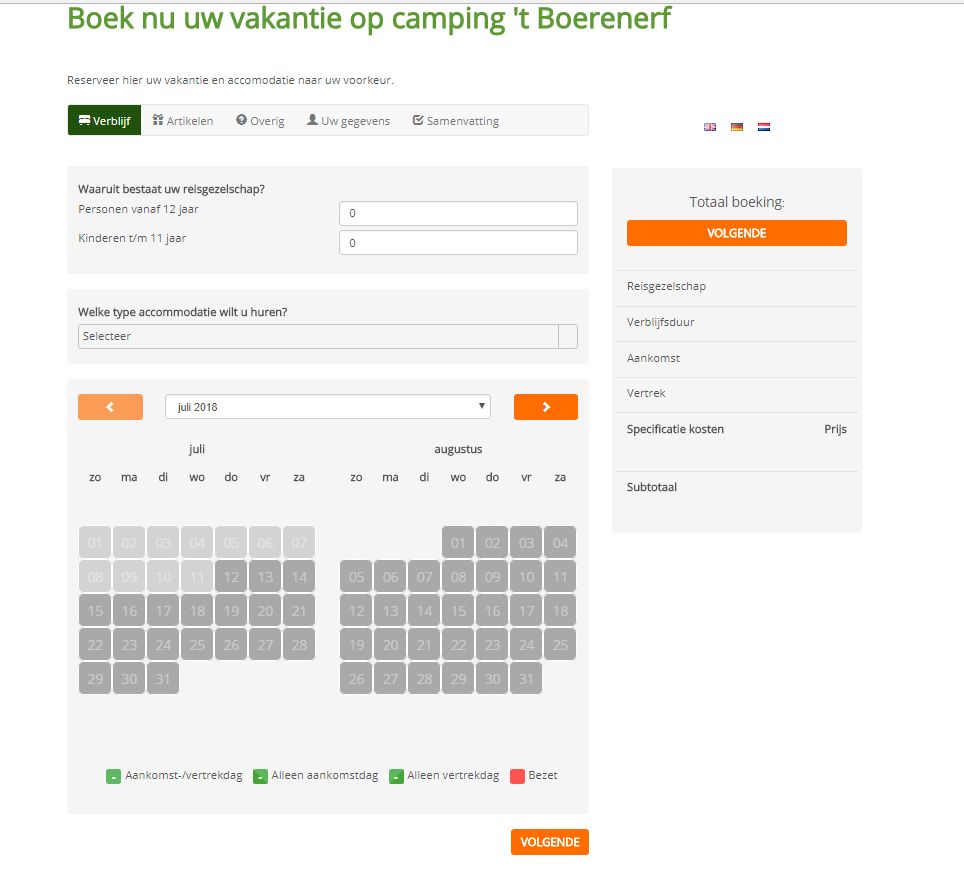Open the accommodation type Selecteer dropdown

[317, 337]
